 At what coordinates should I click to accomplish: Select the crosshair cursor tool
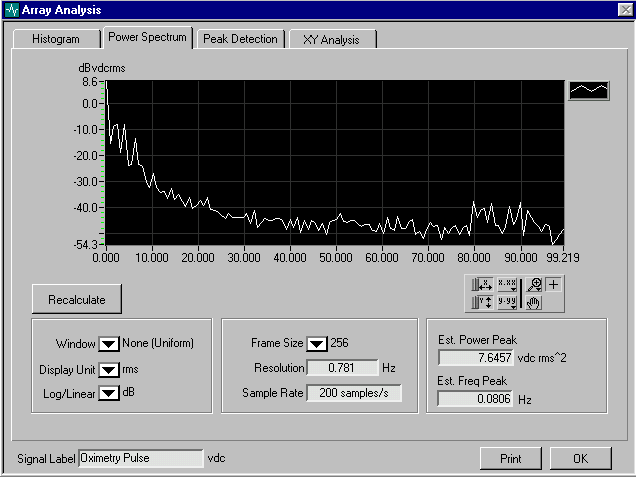pos(554,285)
